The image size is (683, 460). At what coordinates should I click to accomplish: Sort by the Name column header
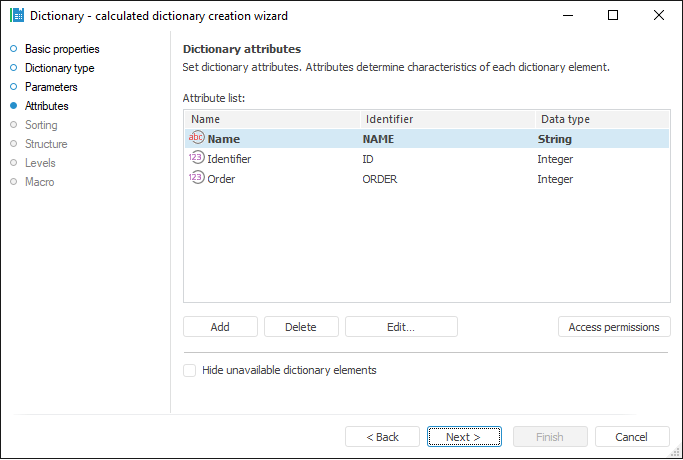tap(270, 119)
